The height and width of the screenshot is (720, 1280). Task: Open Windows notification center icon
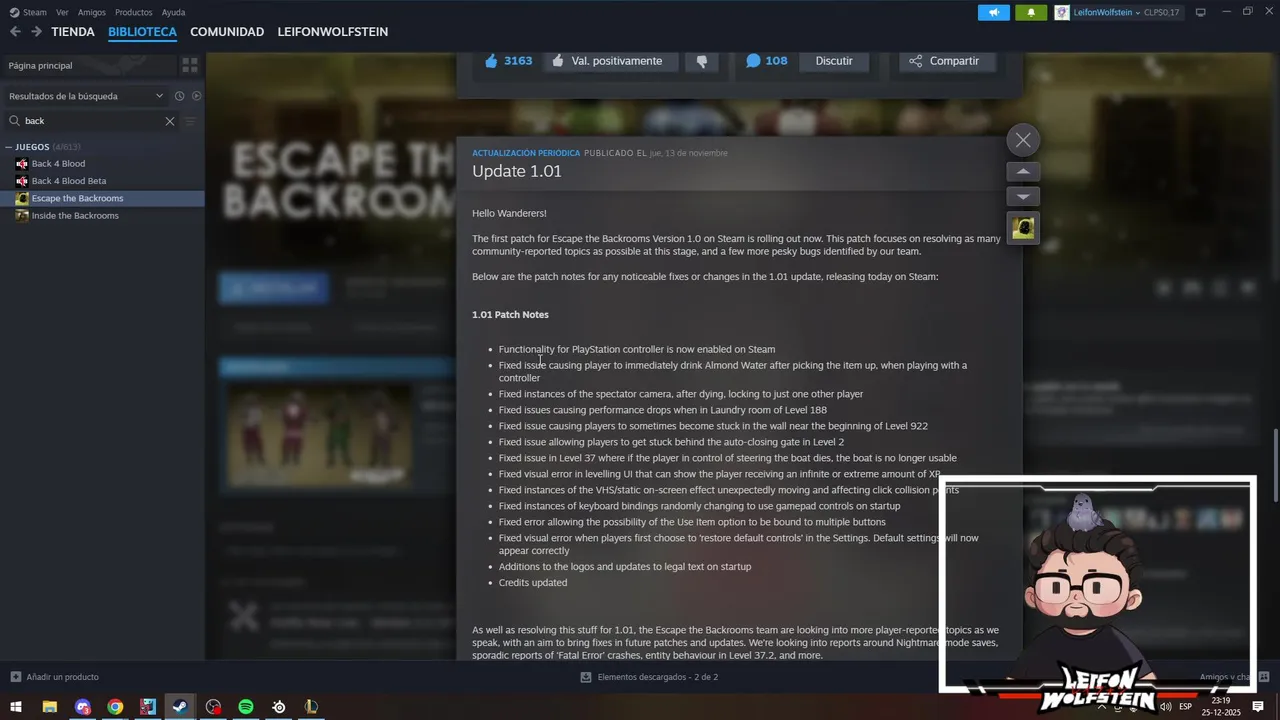[1258, 707]
